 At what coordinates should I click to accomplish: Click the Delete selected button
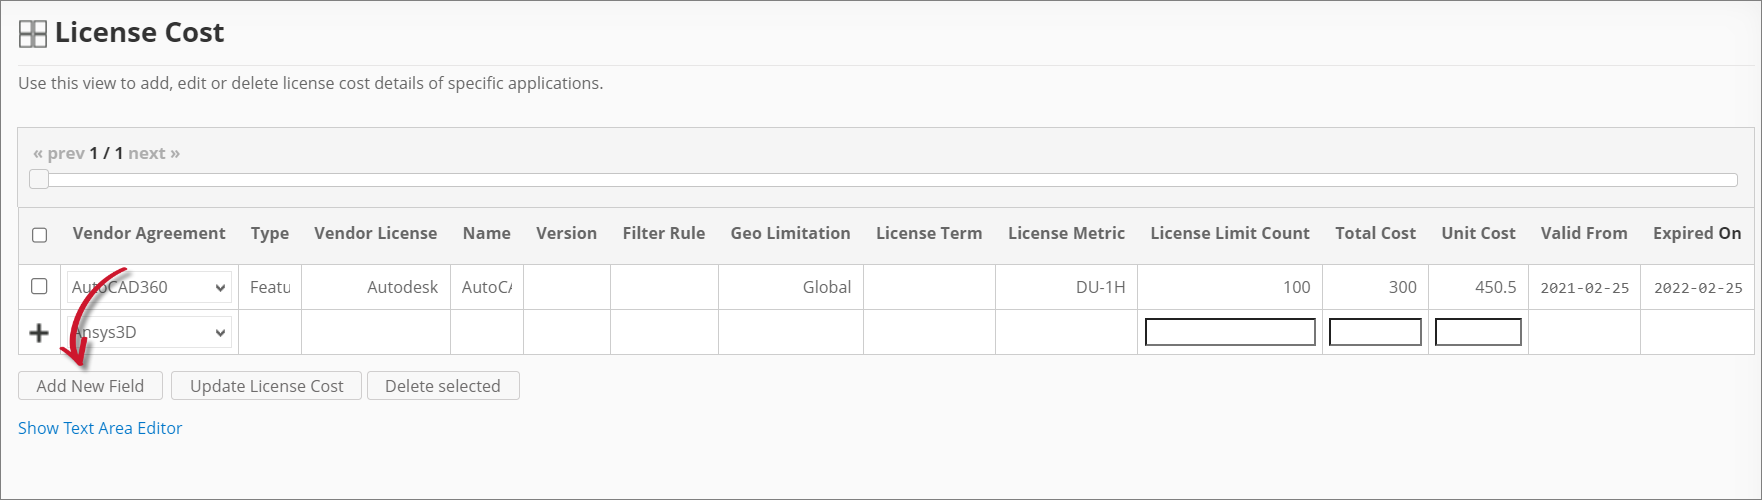(442, 386)
